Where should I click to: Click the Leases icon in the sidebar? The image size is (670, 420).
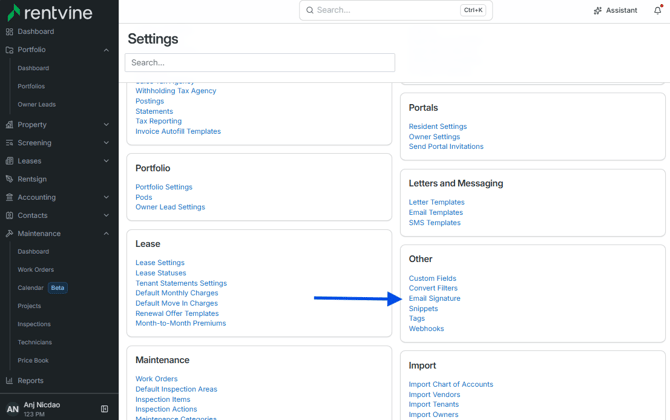pos(9,161)
